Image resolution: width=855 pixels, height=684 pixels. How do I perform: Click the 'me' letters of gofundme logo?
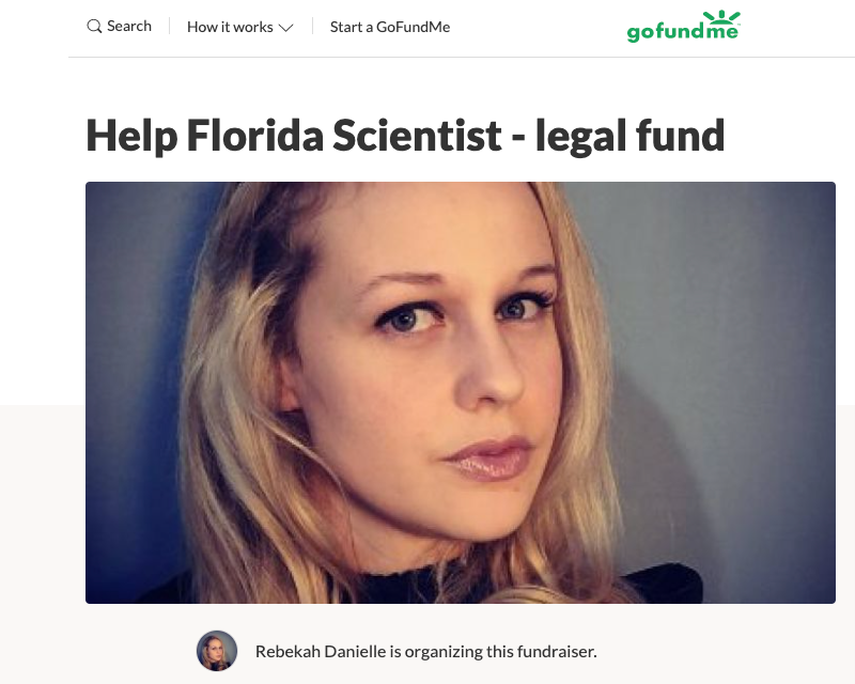click(x=723, y=32)
